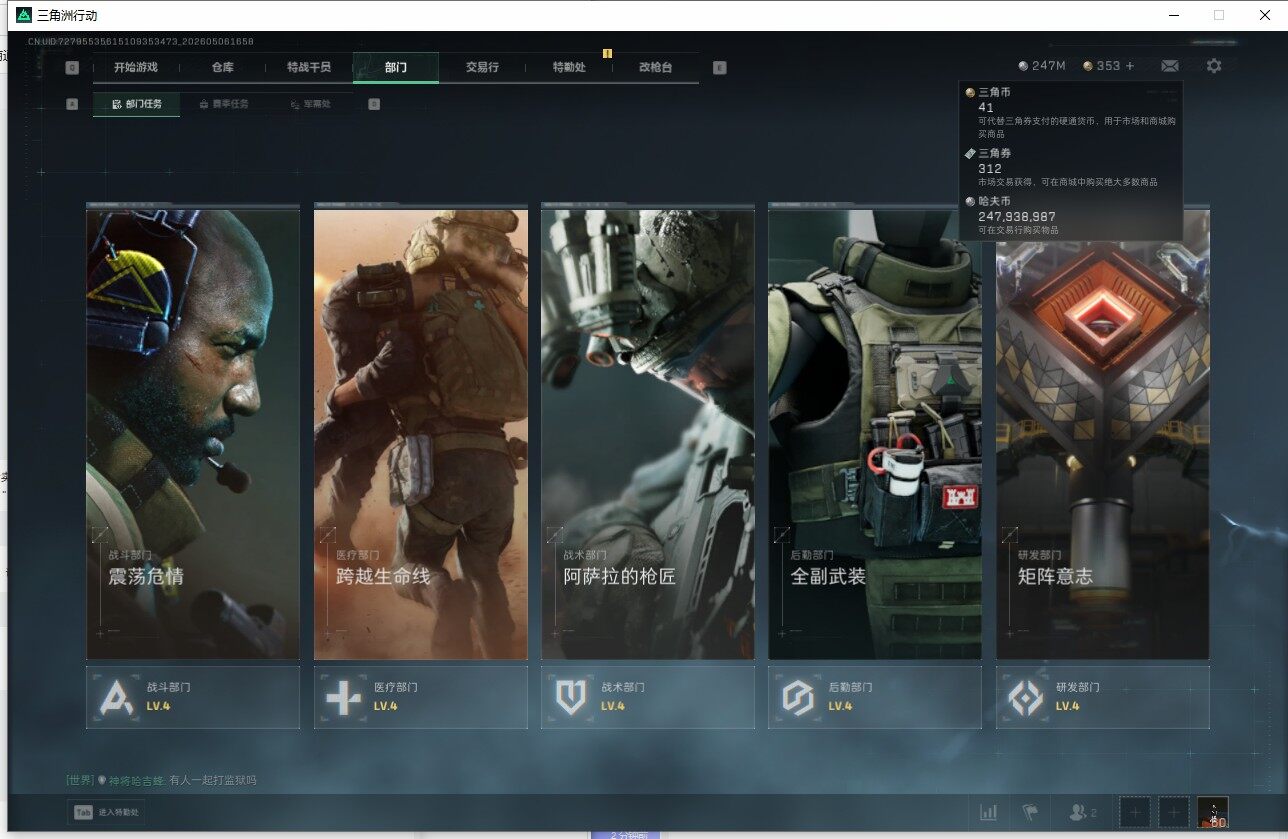
Task: Click the 战术部门 LV.4 panel
Action: (x=648, y=698)
